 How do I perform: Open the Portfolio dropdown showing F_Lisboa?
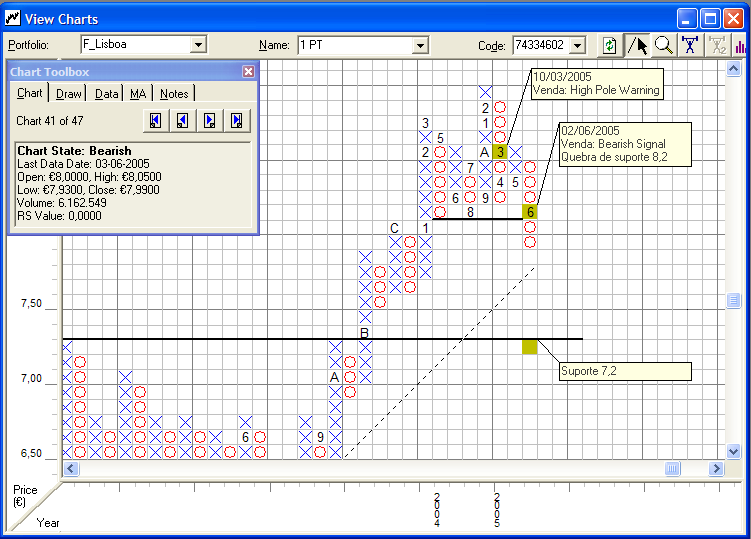(x=197, y=45)
